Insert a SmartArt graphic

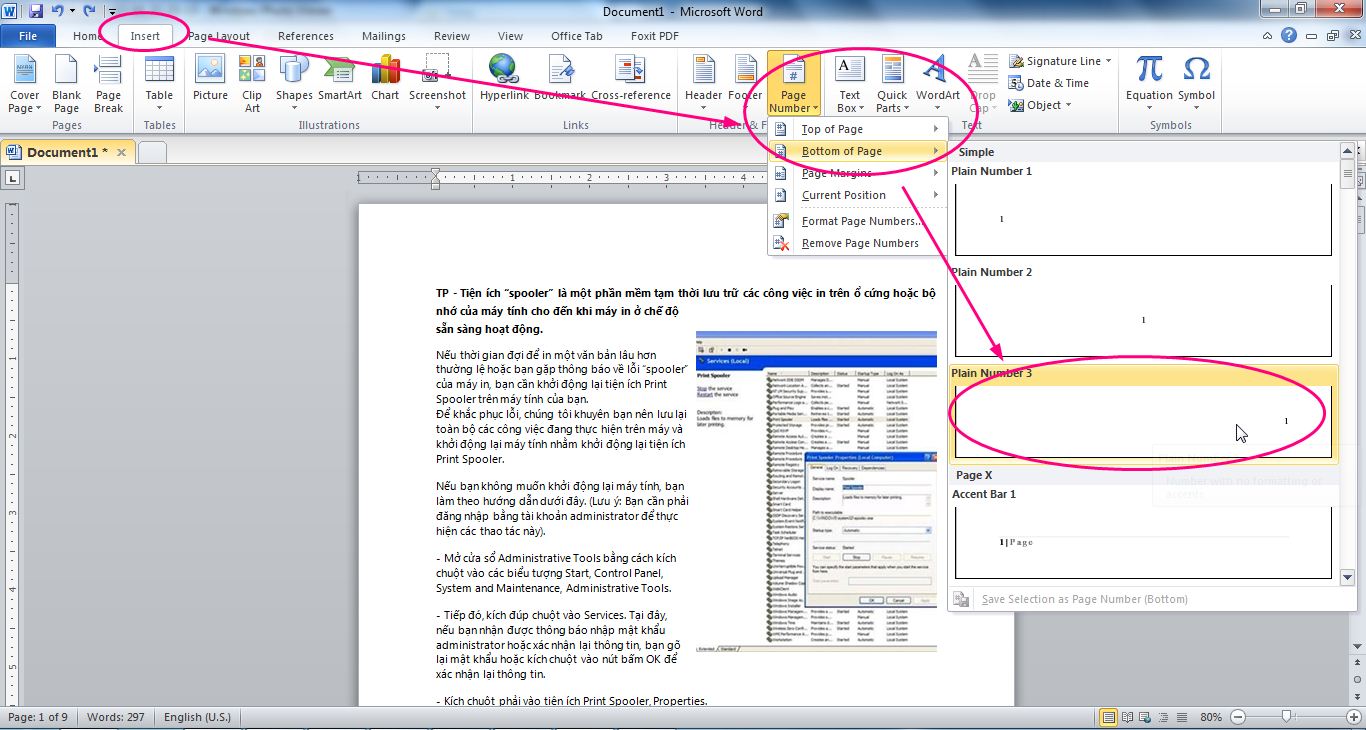(x=340, y=80)
